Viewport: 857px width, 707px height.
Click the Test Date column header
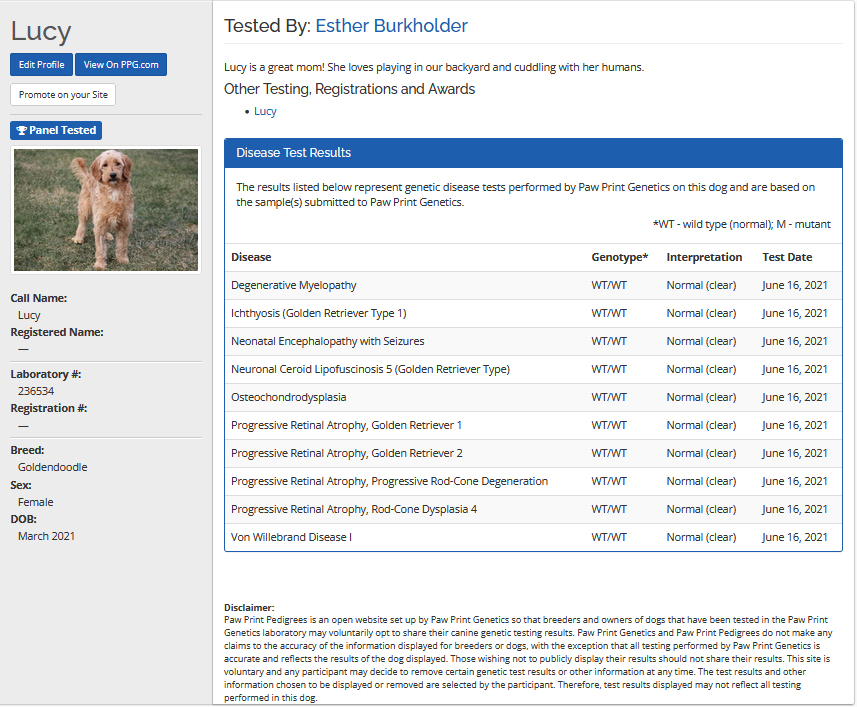click(x=787, y=257)
